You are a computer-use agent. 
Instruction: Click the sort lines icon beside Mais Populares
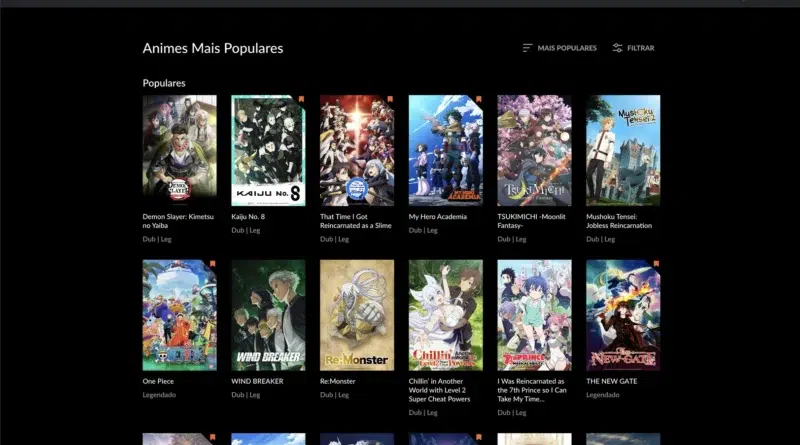528,48
